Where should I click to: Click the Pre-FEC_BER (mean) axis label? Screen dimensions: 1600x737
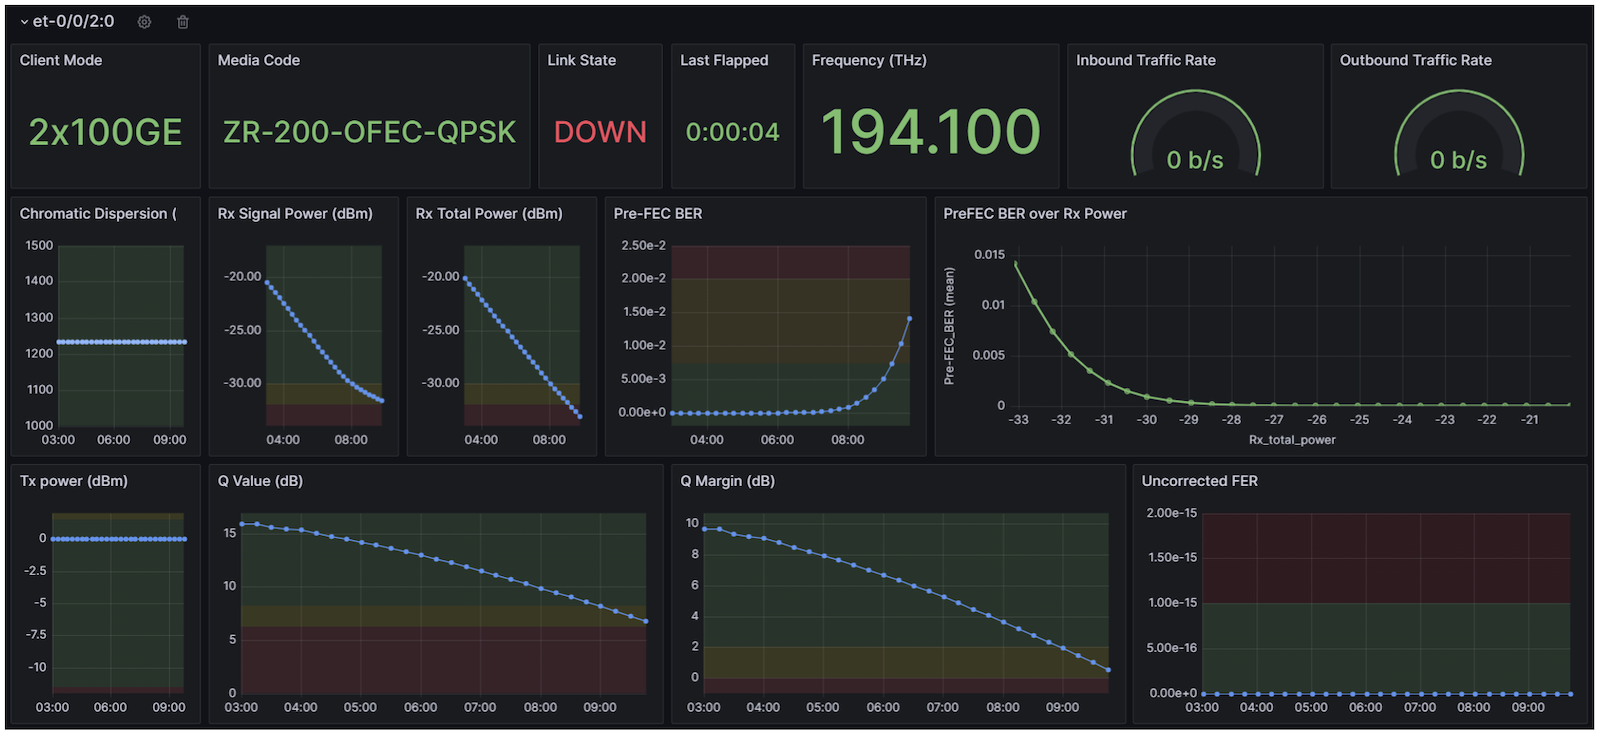pyautogui.click(x=949, y=326)
